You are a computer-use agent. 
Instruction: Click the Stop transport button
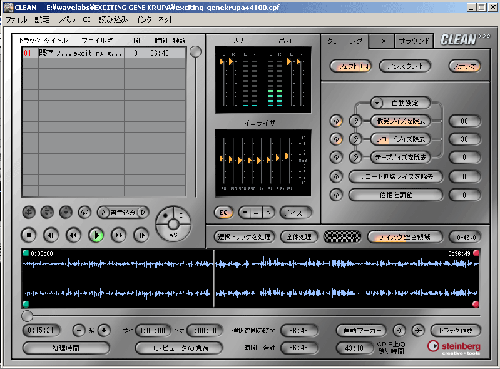(29, 235)
